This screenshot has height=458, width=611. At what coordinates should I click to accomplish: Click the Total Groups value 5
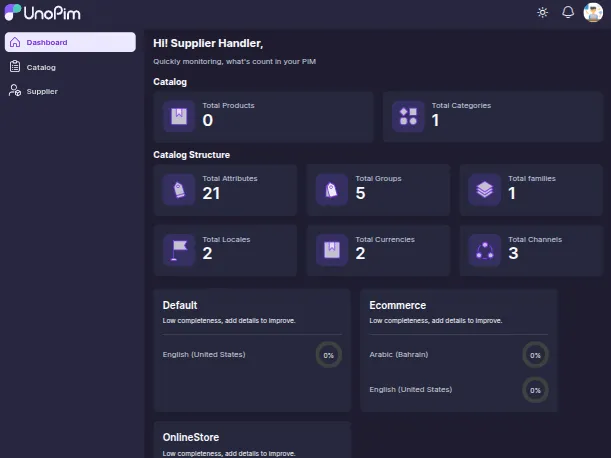pos(360,193)
